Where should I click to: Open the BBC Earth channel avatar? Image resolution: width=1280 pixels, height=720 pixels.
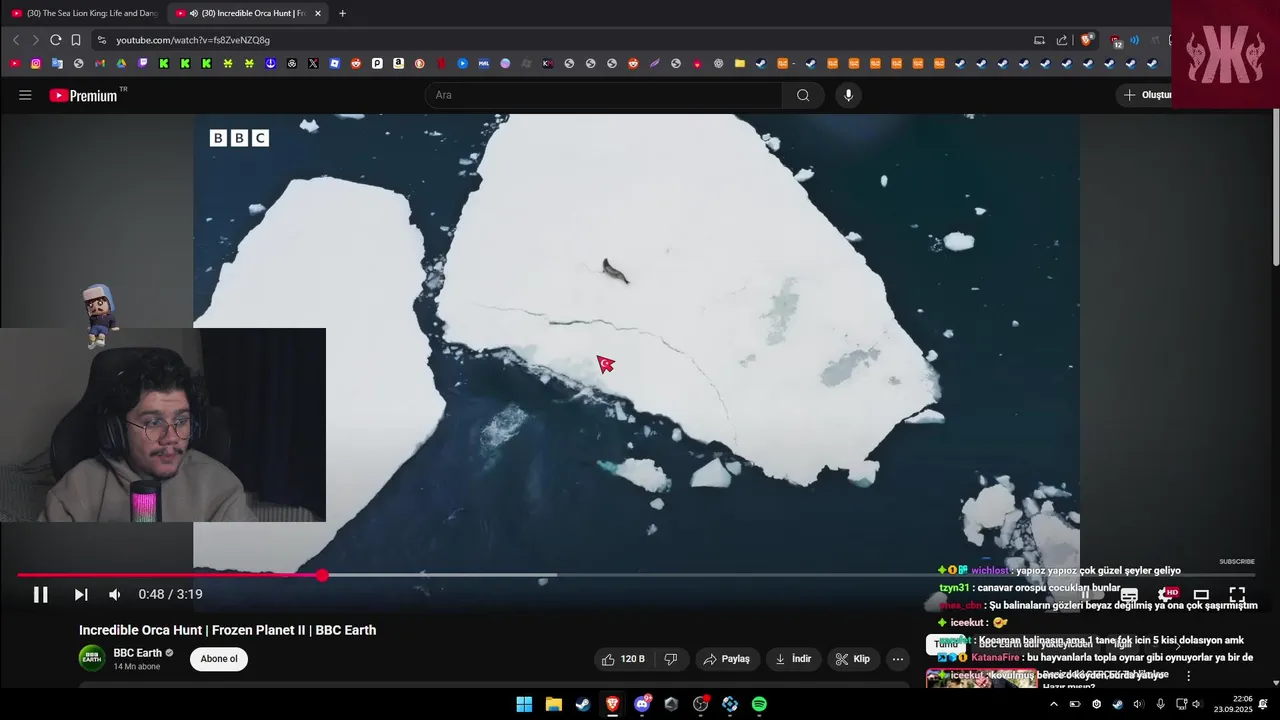coord(92,658)
